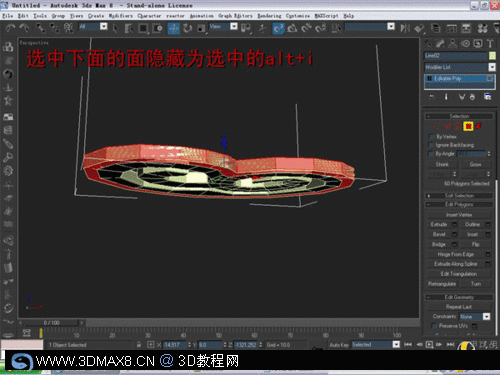Open the key filter Selected dropdown

tap(396, 344)
